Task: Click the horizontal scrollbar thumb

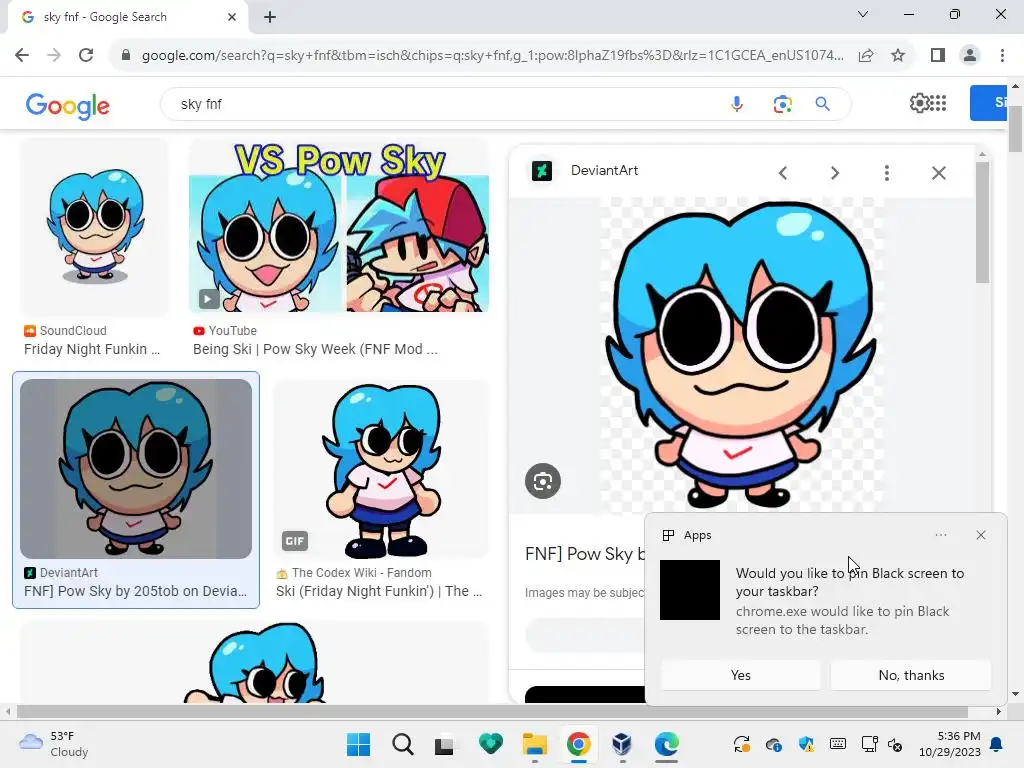Action: point(493,712)
